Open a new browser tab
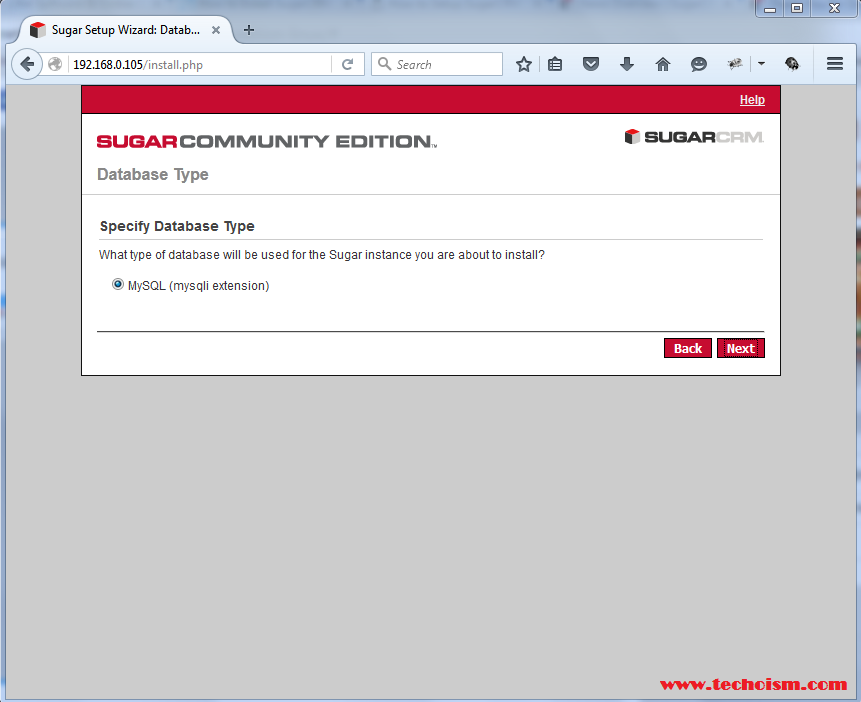 (249, 30)
